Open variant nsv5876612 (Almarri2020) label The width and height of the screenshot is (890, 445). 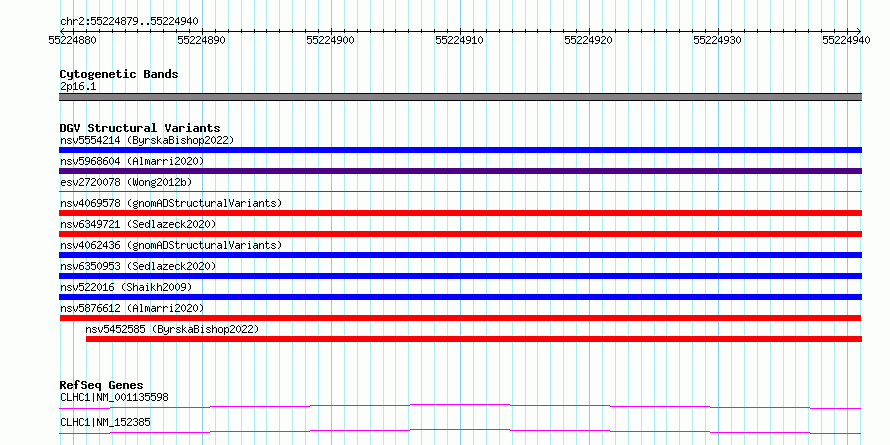(132, 308)
